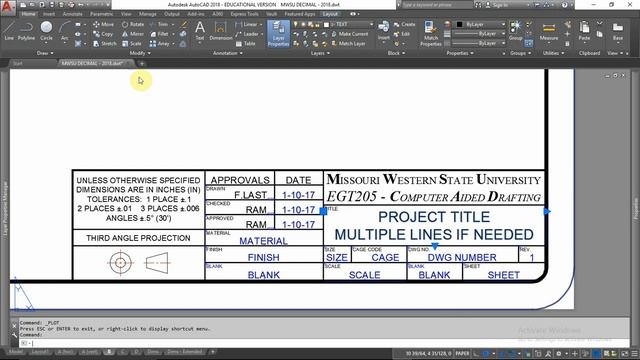Insert a Table from Annotation panel
Image resolution: width=640 pixels, height=360 pixels.
click(x=246, y=44)
